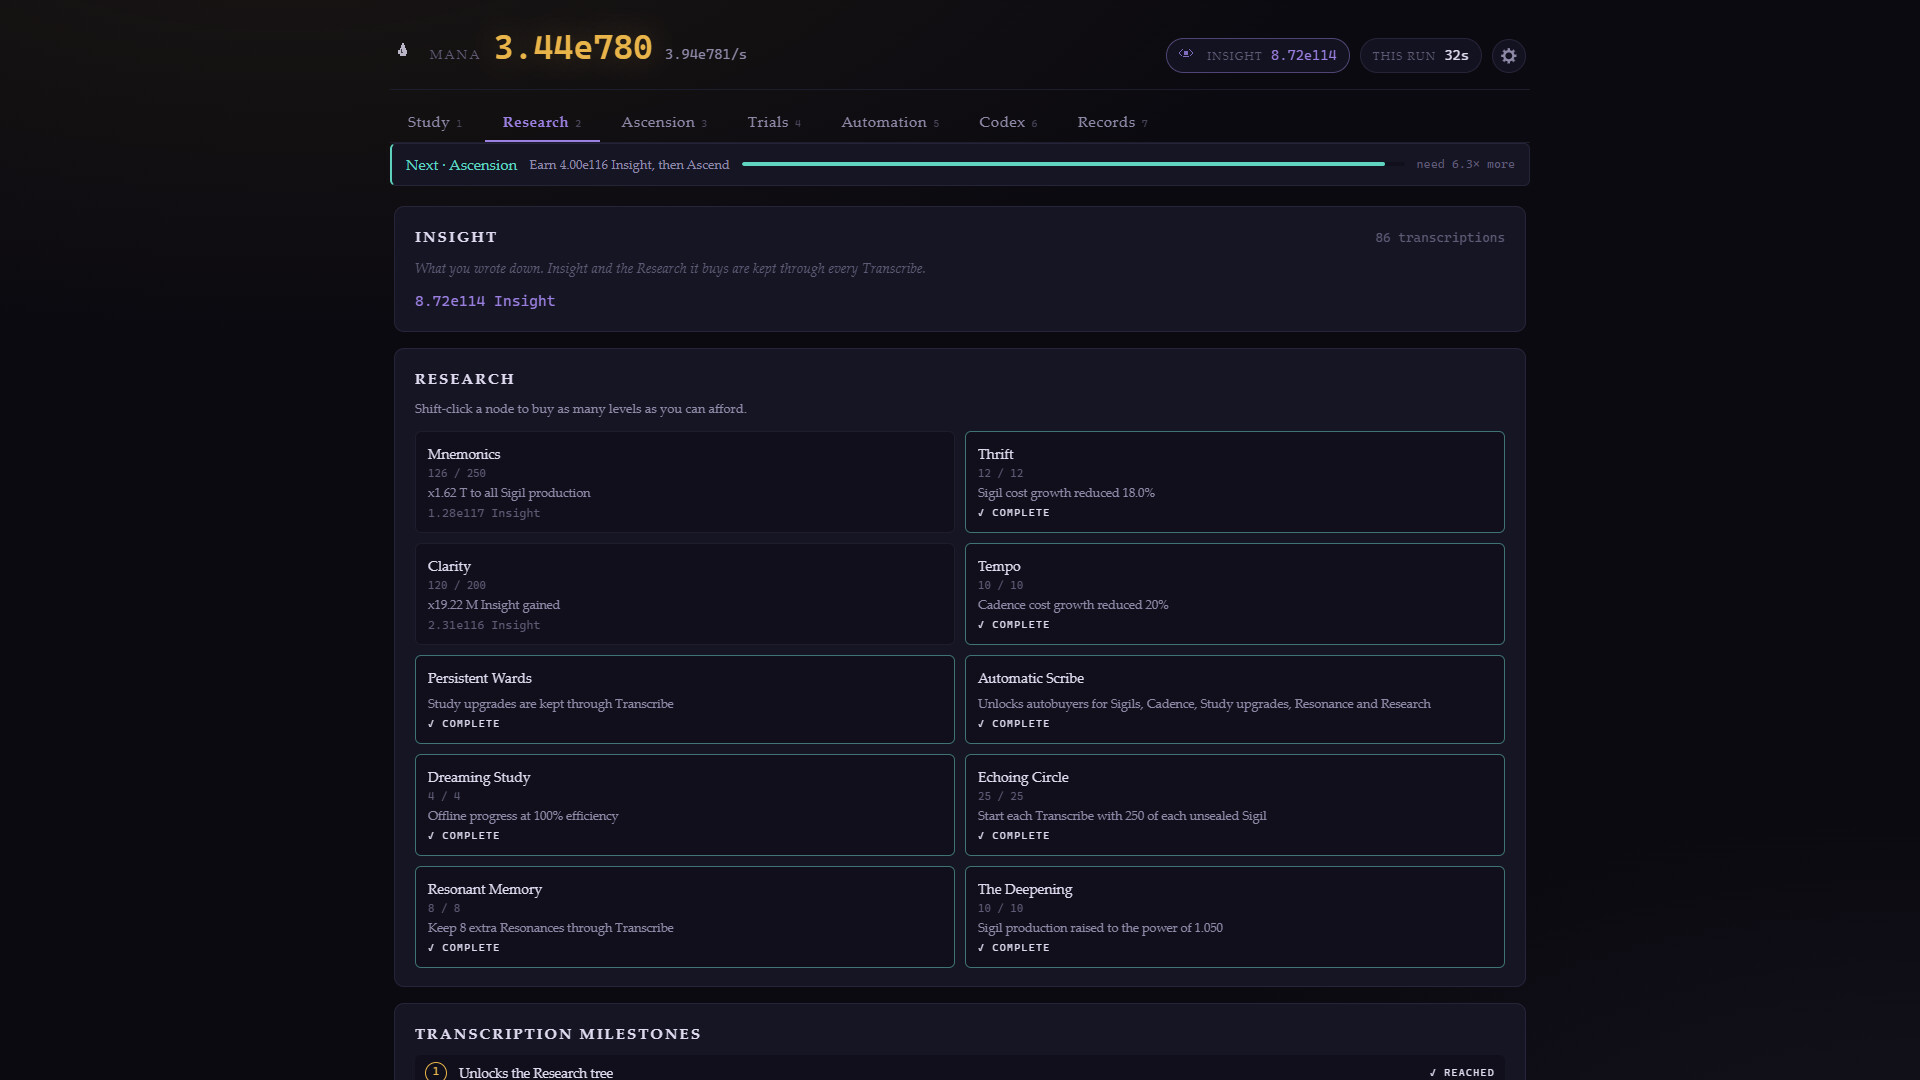
Task: Click the '8.72e114 Insight' value in panel
Action: pyautogui.click(x=485, y=301)
